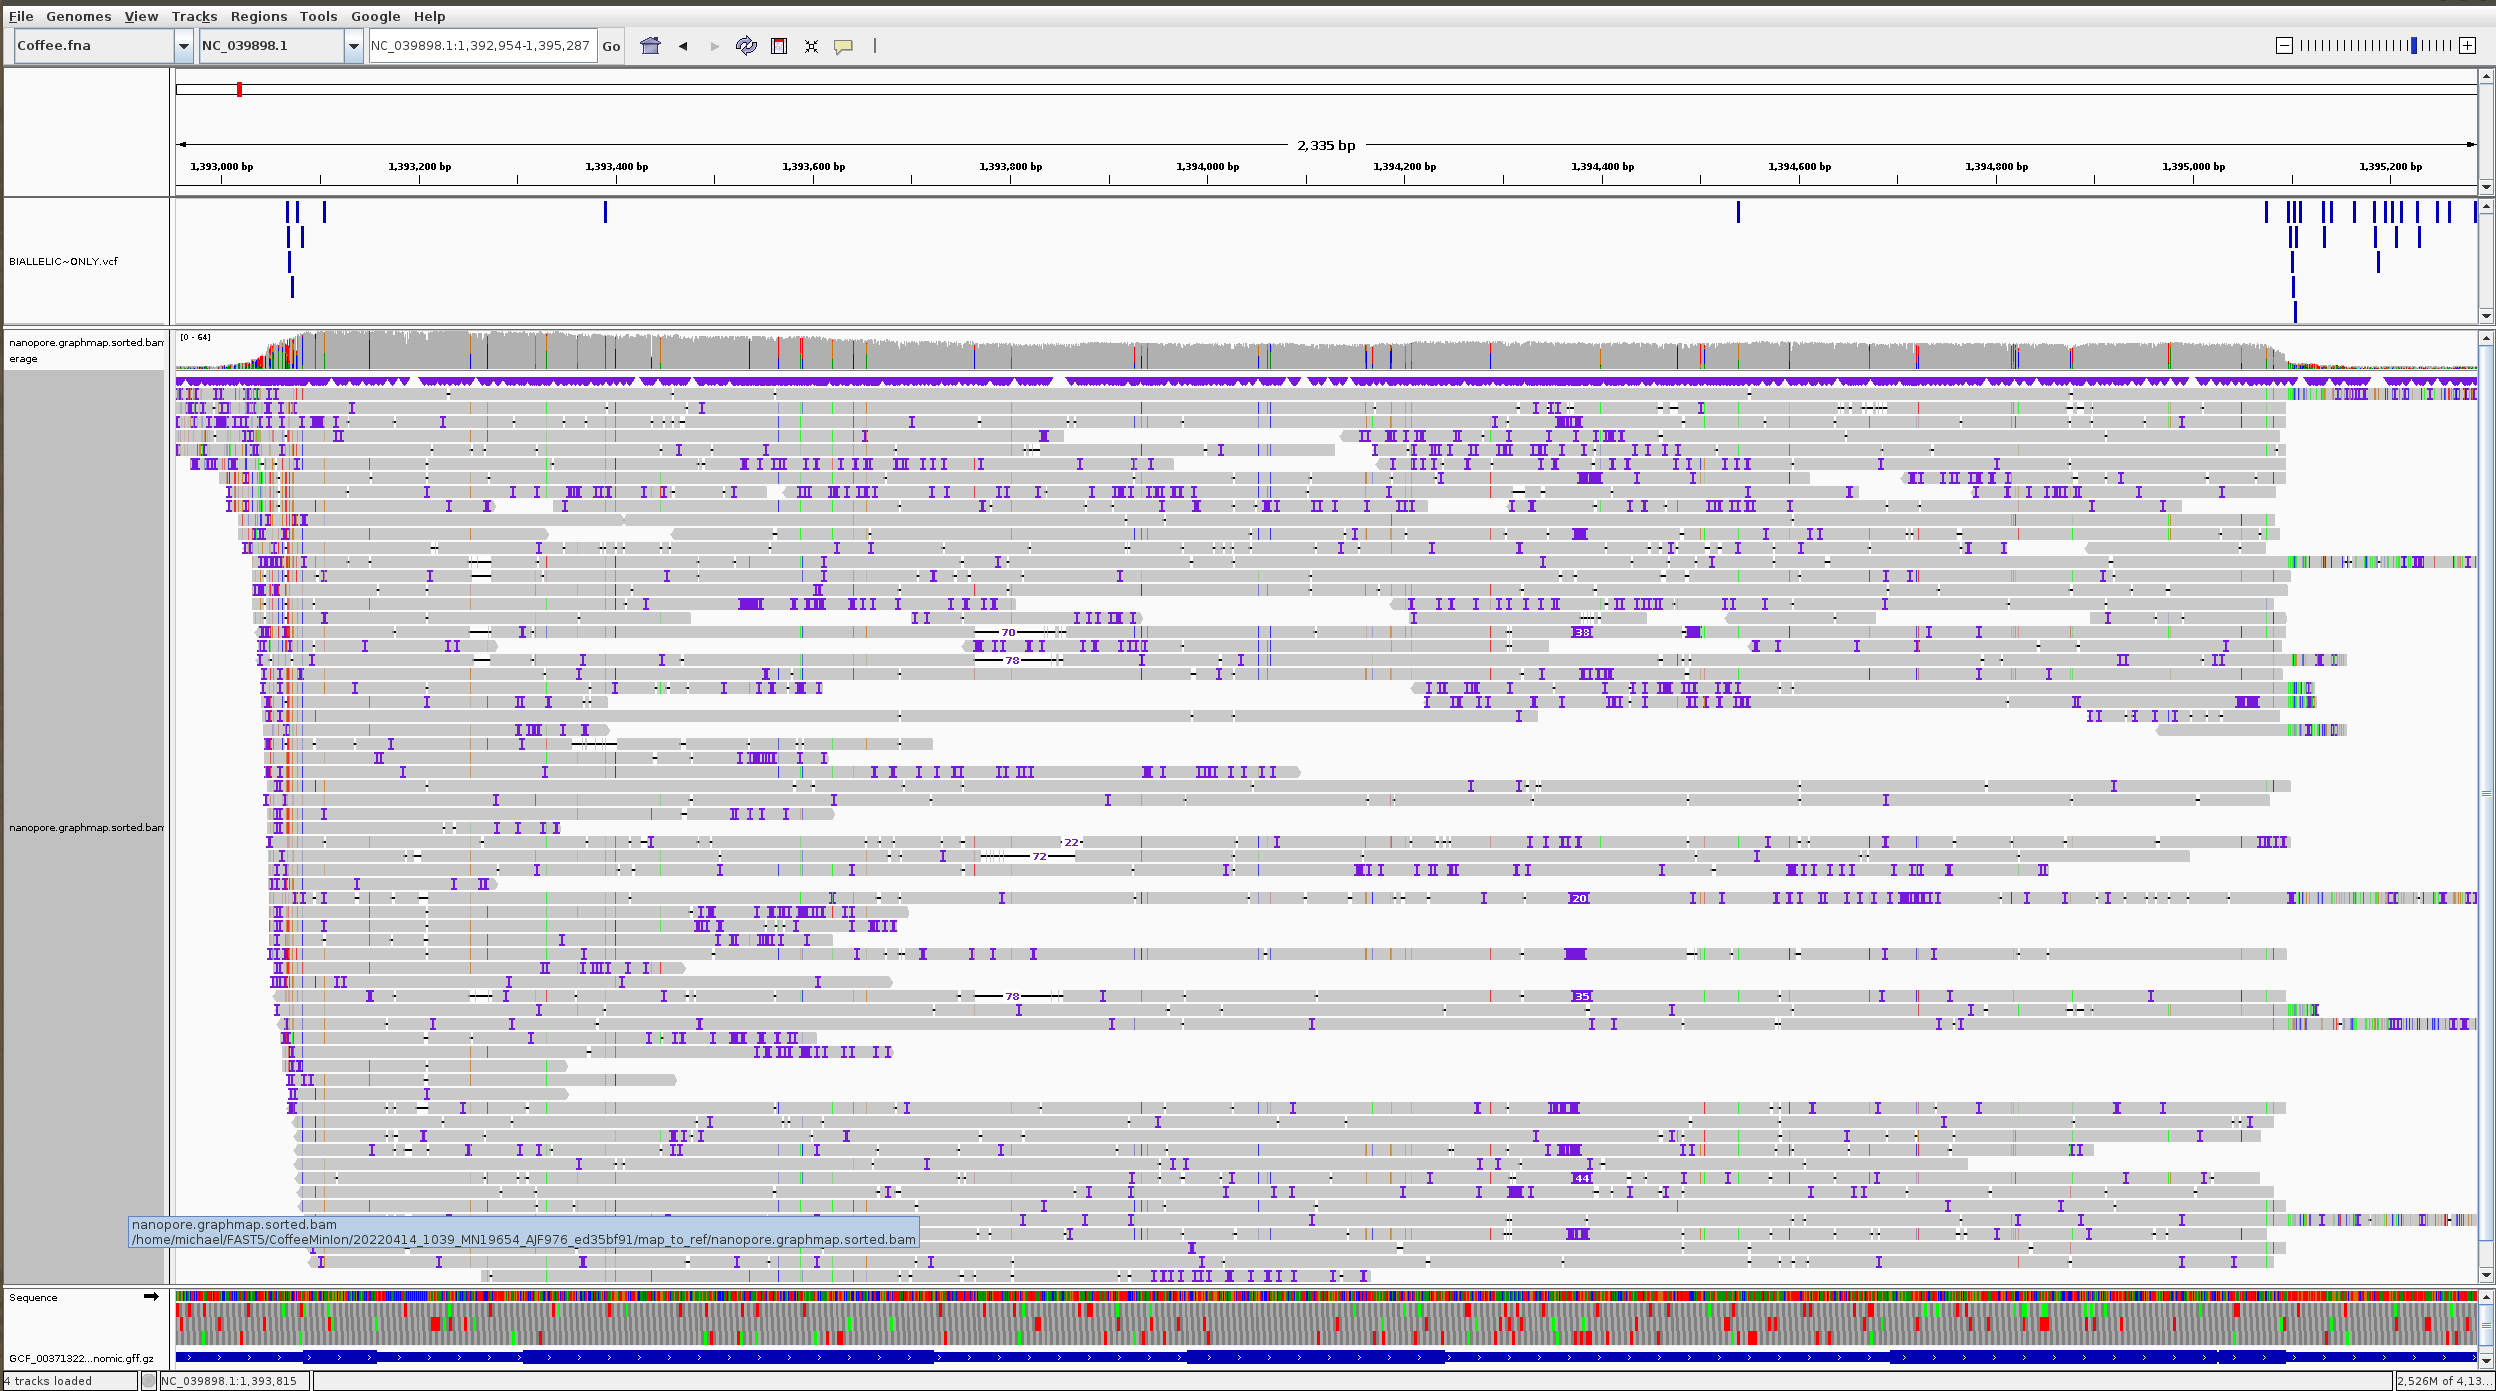Expand the Coffee.fna genome dropdown
The image size is (2496, 1391).
(183, 46)
